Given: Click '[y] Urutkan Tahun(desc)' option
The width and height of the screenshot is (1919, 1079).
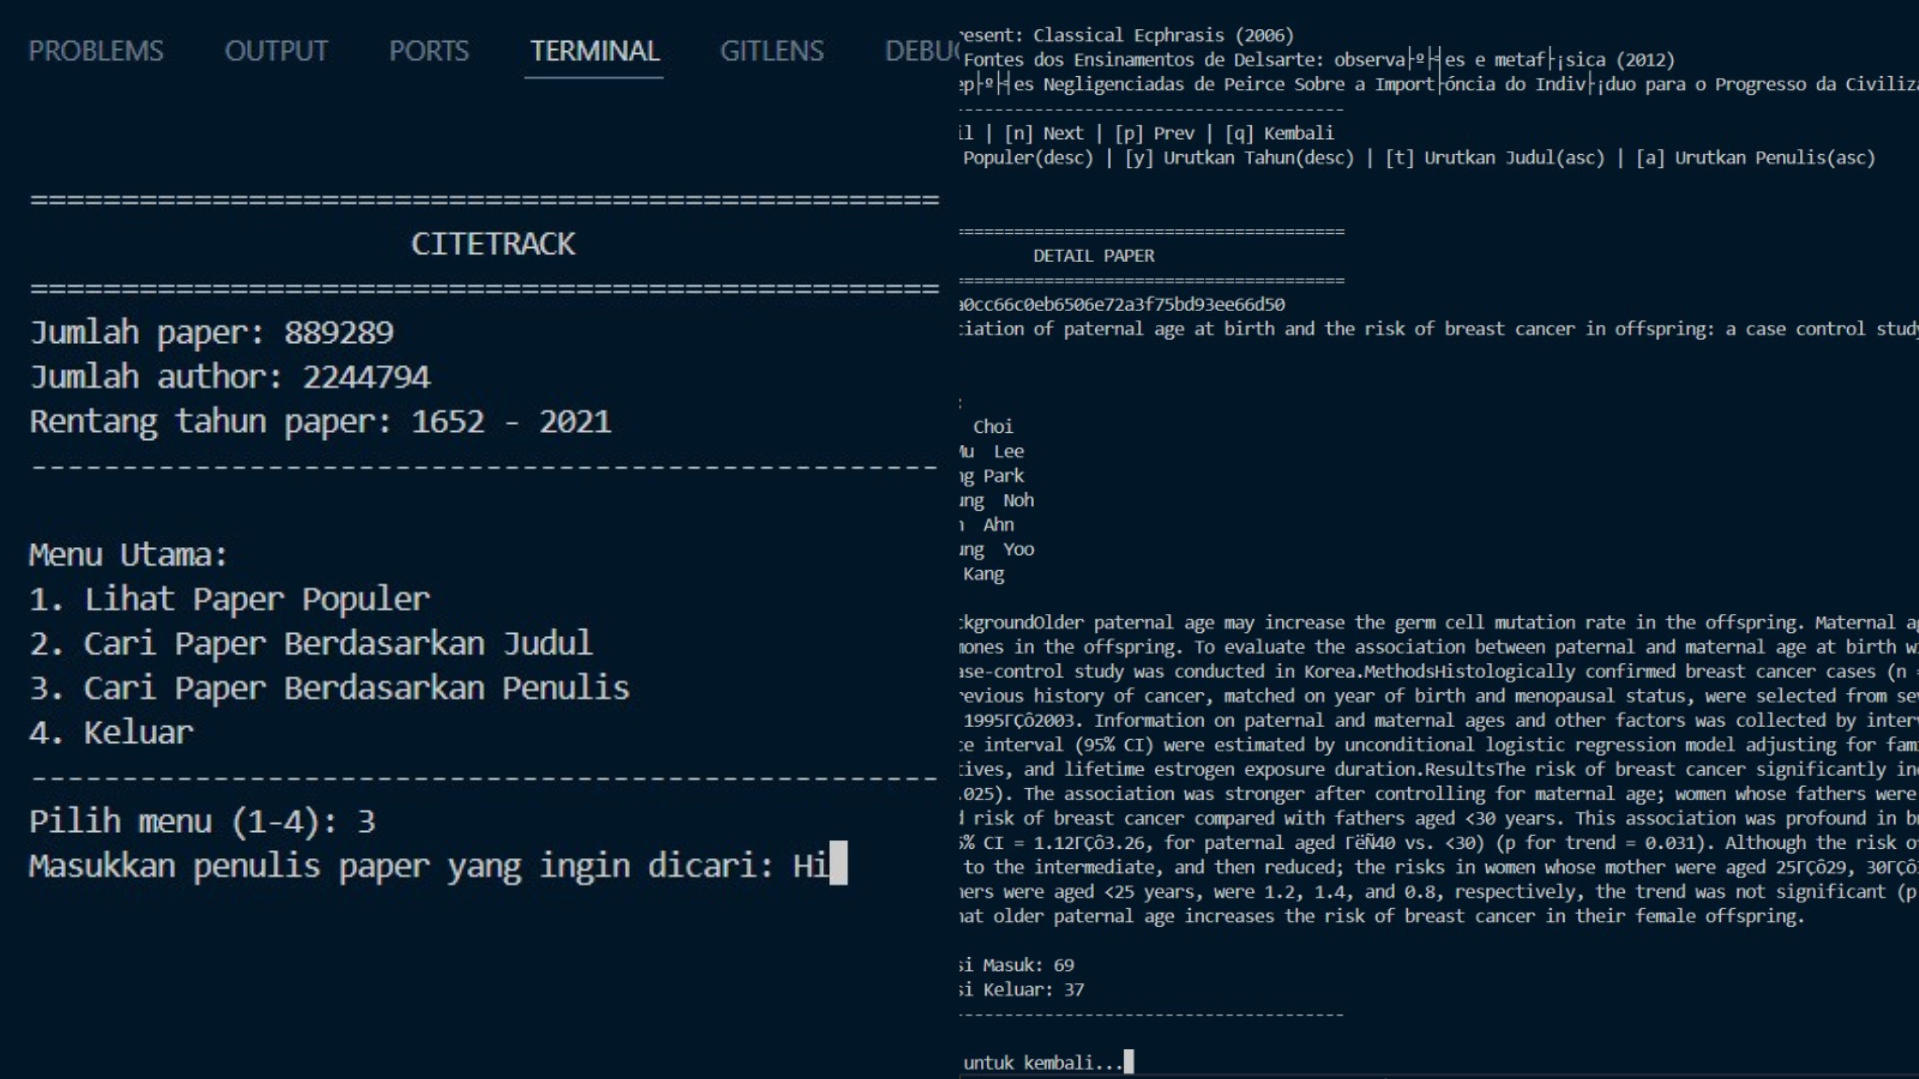Looking at the screenshot, I should click(x=1239, y=158).
